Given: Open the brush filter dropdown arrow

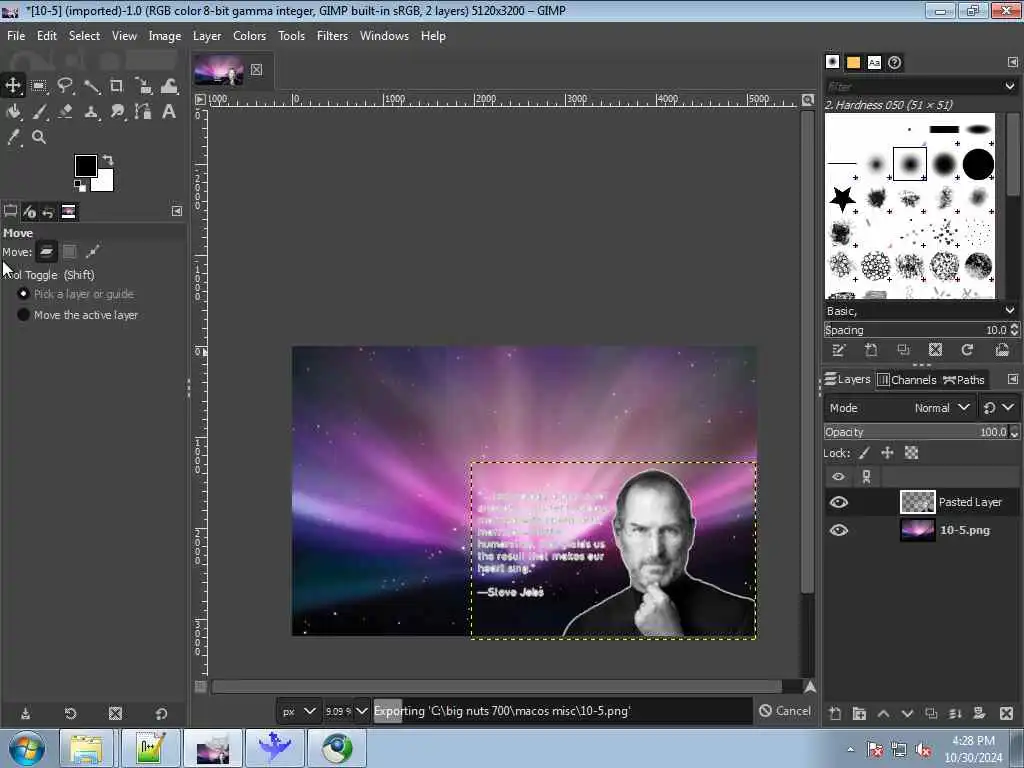Looking at the screenshot, I should click(x=1010, y=86).
